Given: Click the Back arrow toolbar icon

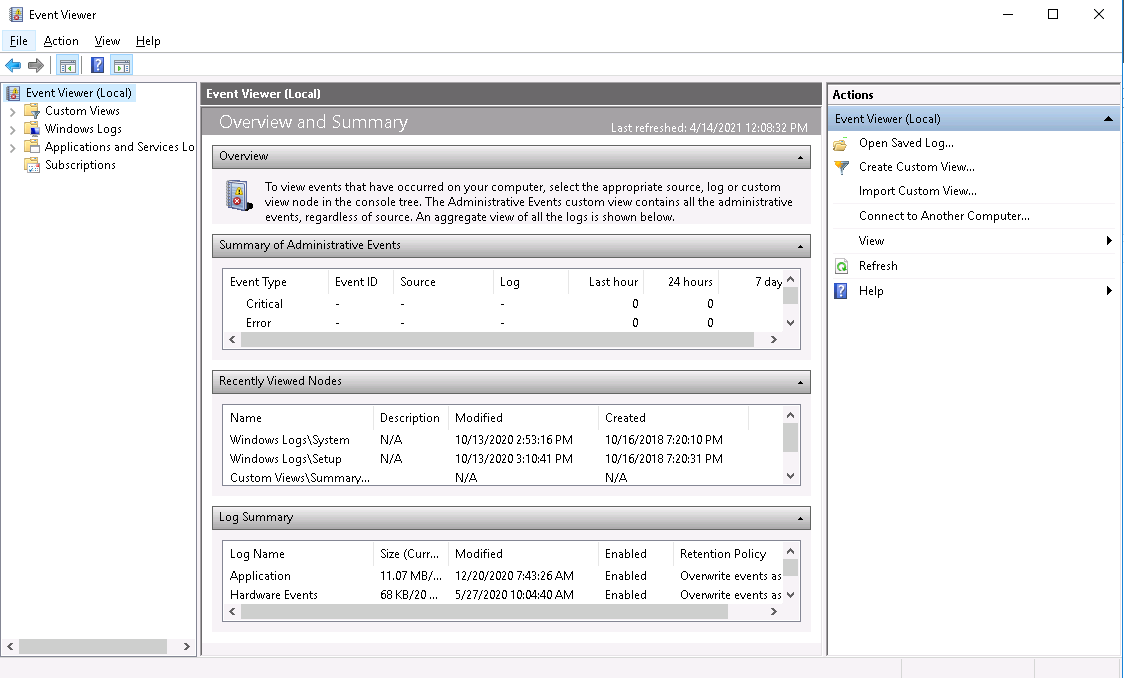Looking at the screenshot, I should pyautogui.click(x=13, y=66).
